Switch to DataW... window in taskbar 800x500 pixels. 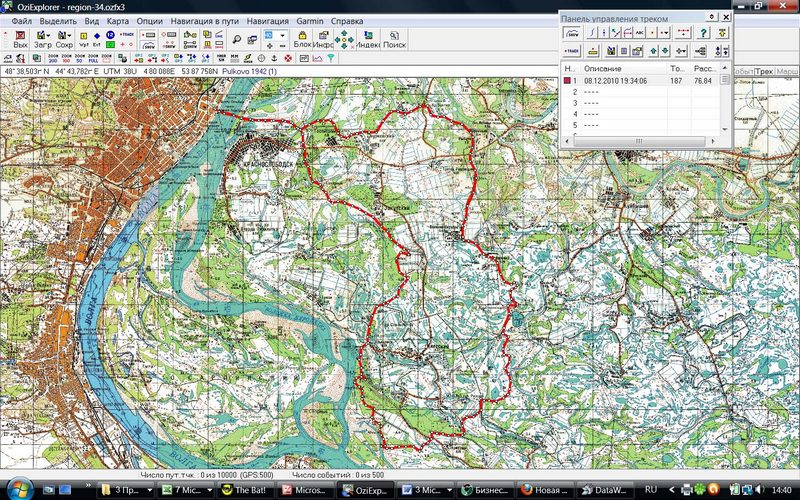605,490
